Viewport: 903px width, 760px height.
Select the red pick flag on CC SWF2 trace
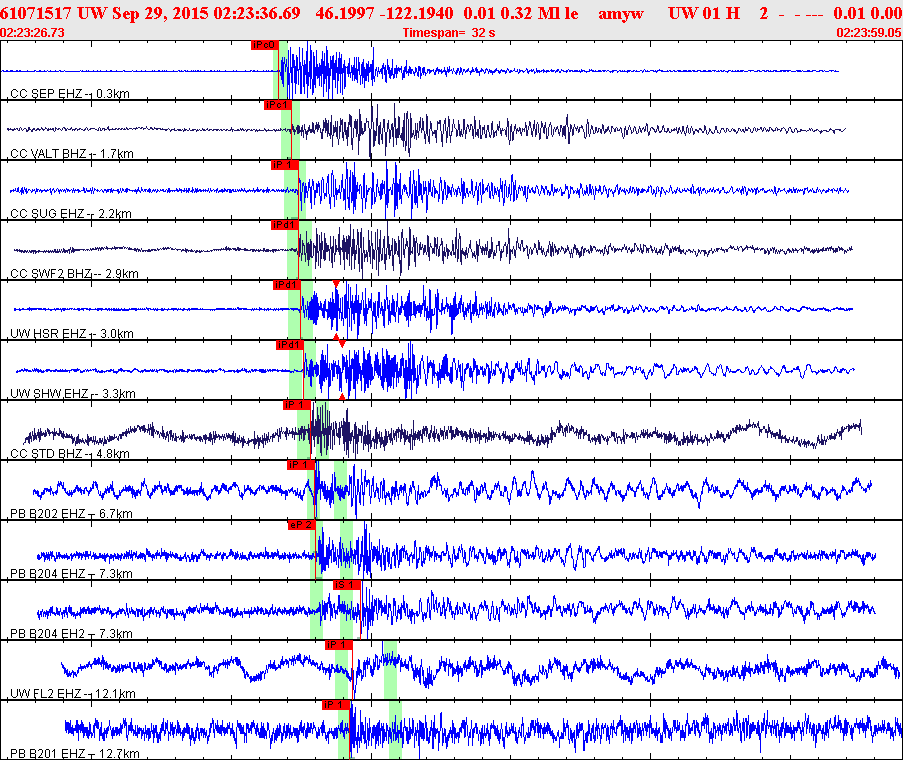[284, 225]
